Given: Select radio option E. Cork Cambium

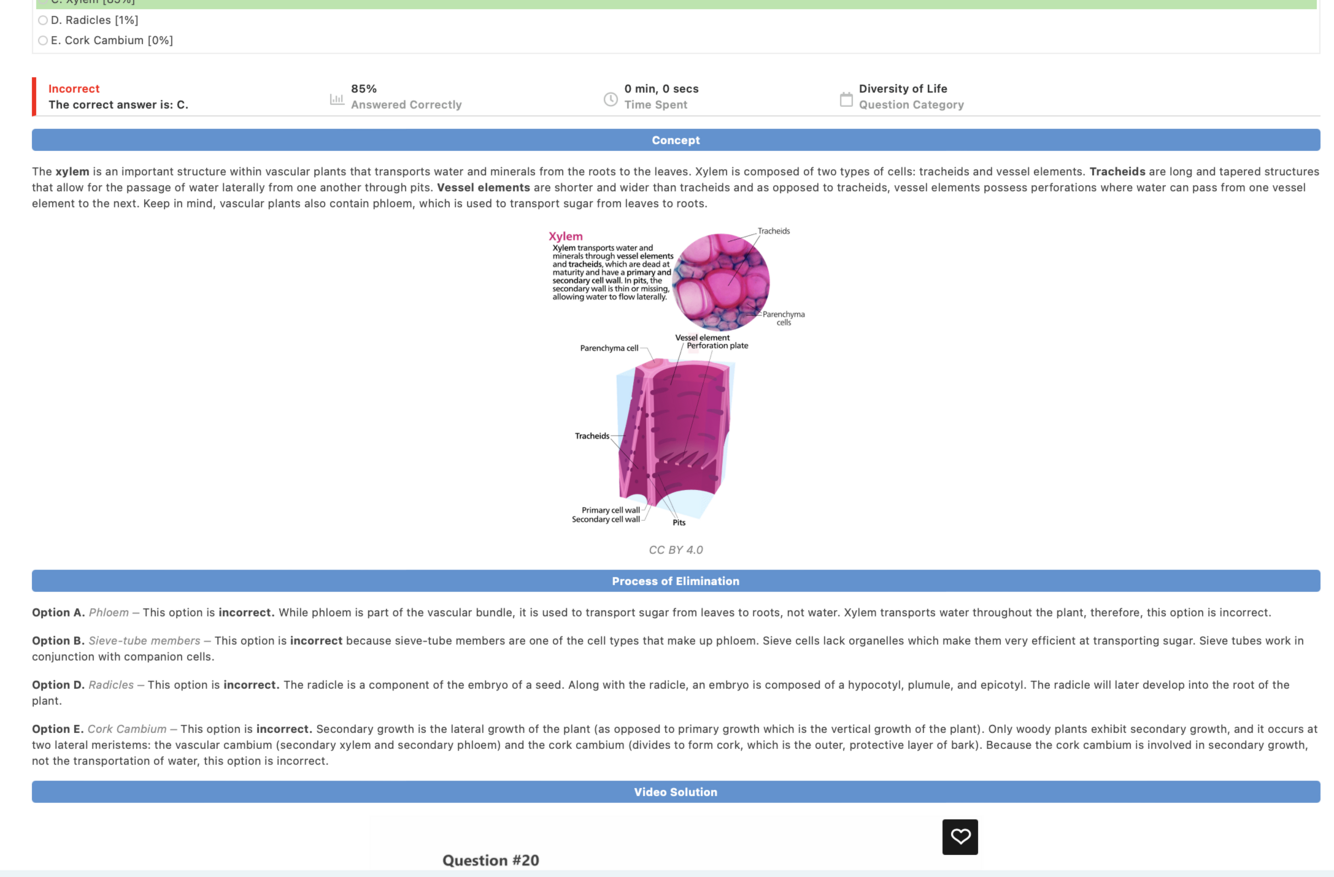Looking at the screenshot, I should point(43,40).
